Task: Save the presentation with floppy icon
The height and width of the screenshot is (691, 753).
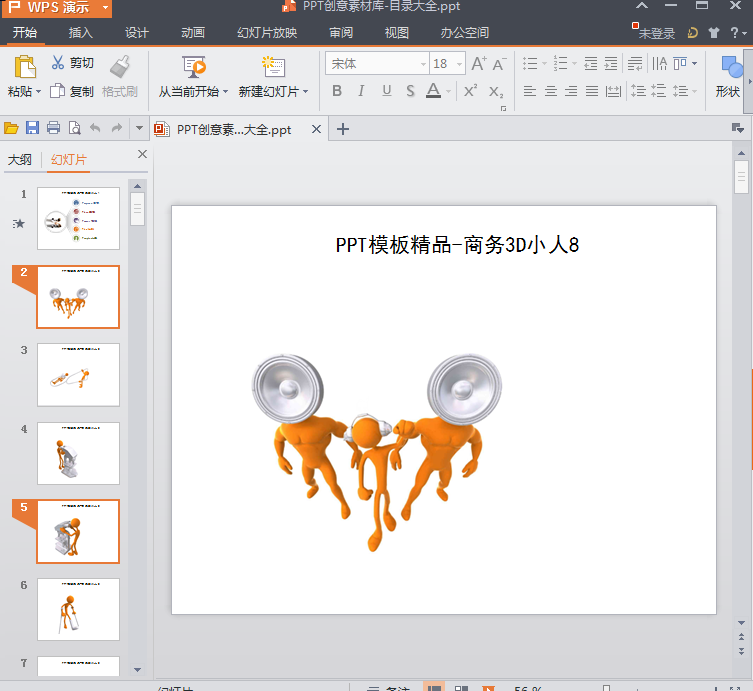Action: pos(32,128)
